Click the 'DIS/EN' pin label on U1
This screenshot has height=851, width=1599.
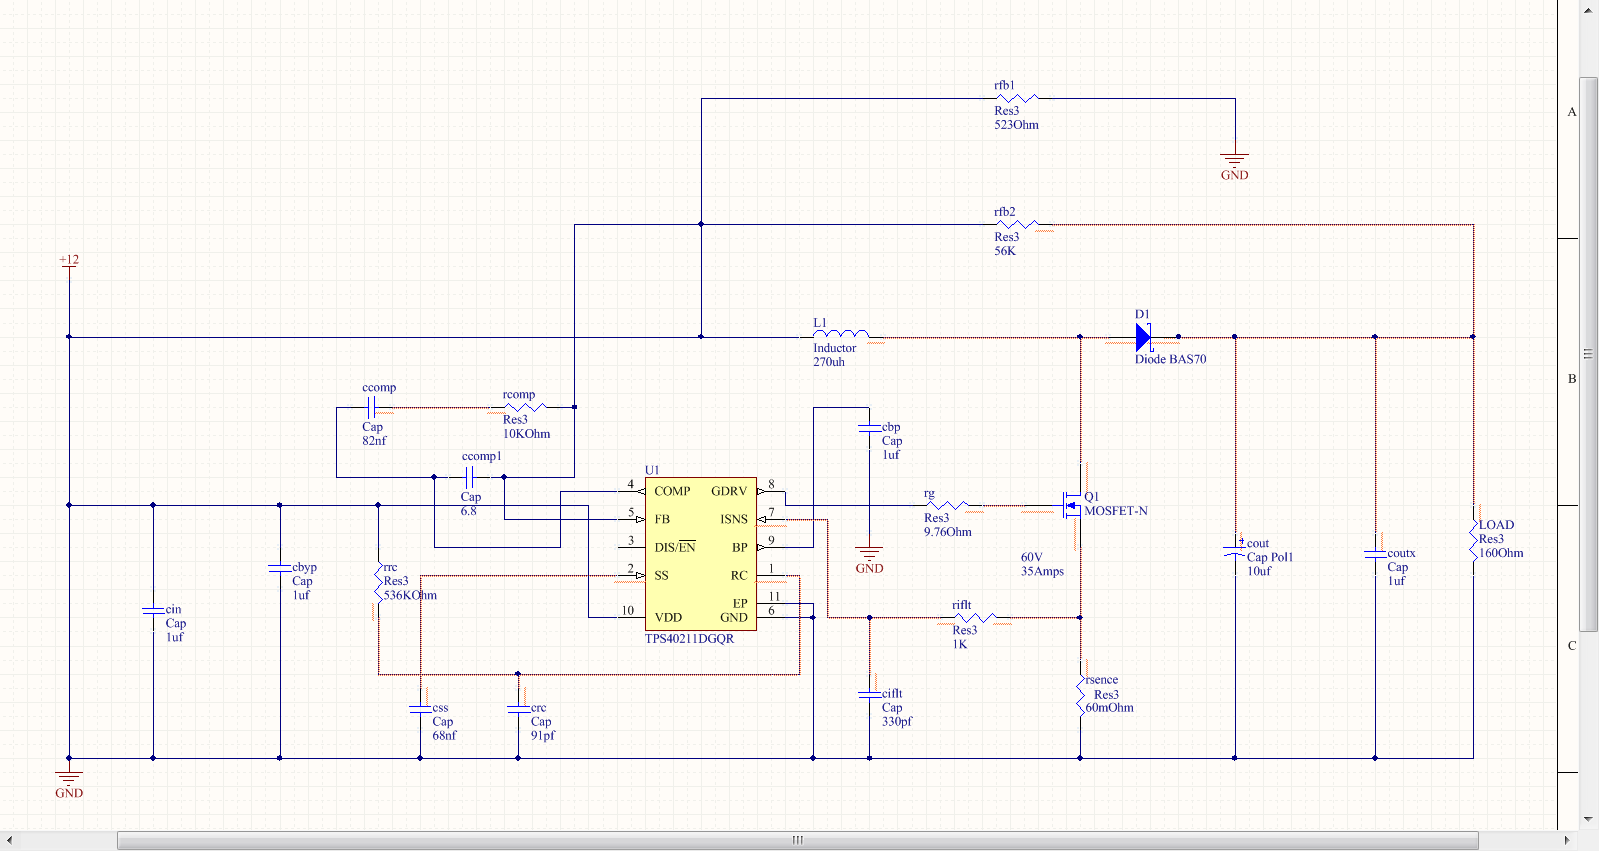coord(675,547)
